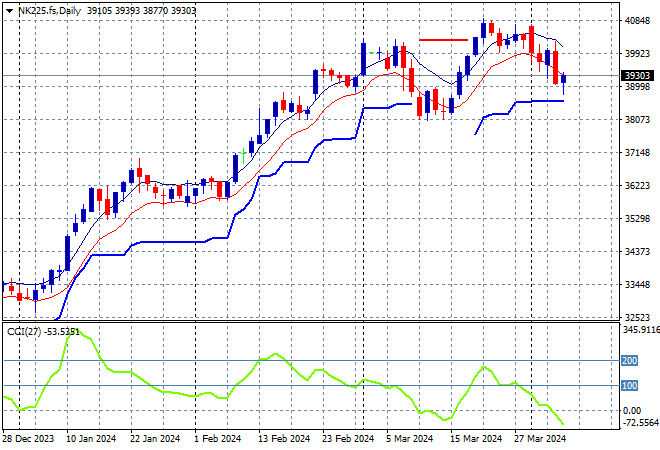The image size is (660, 450).
Task: Click the 5 Mar 2024 date label
Action: coord(409,439)
